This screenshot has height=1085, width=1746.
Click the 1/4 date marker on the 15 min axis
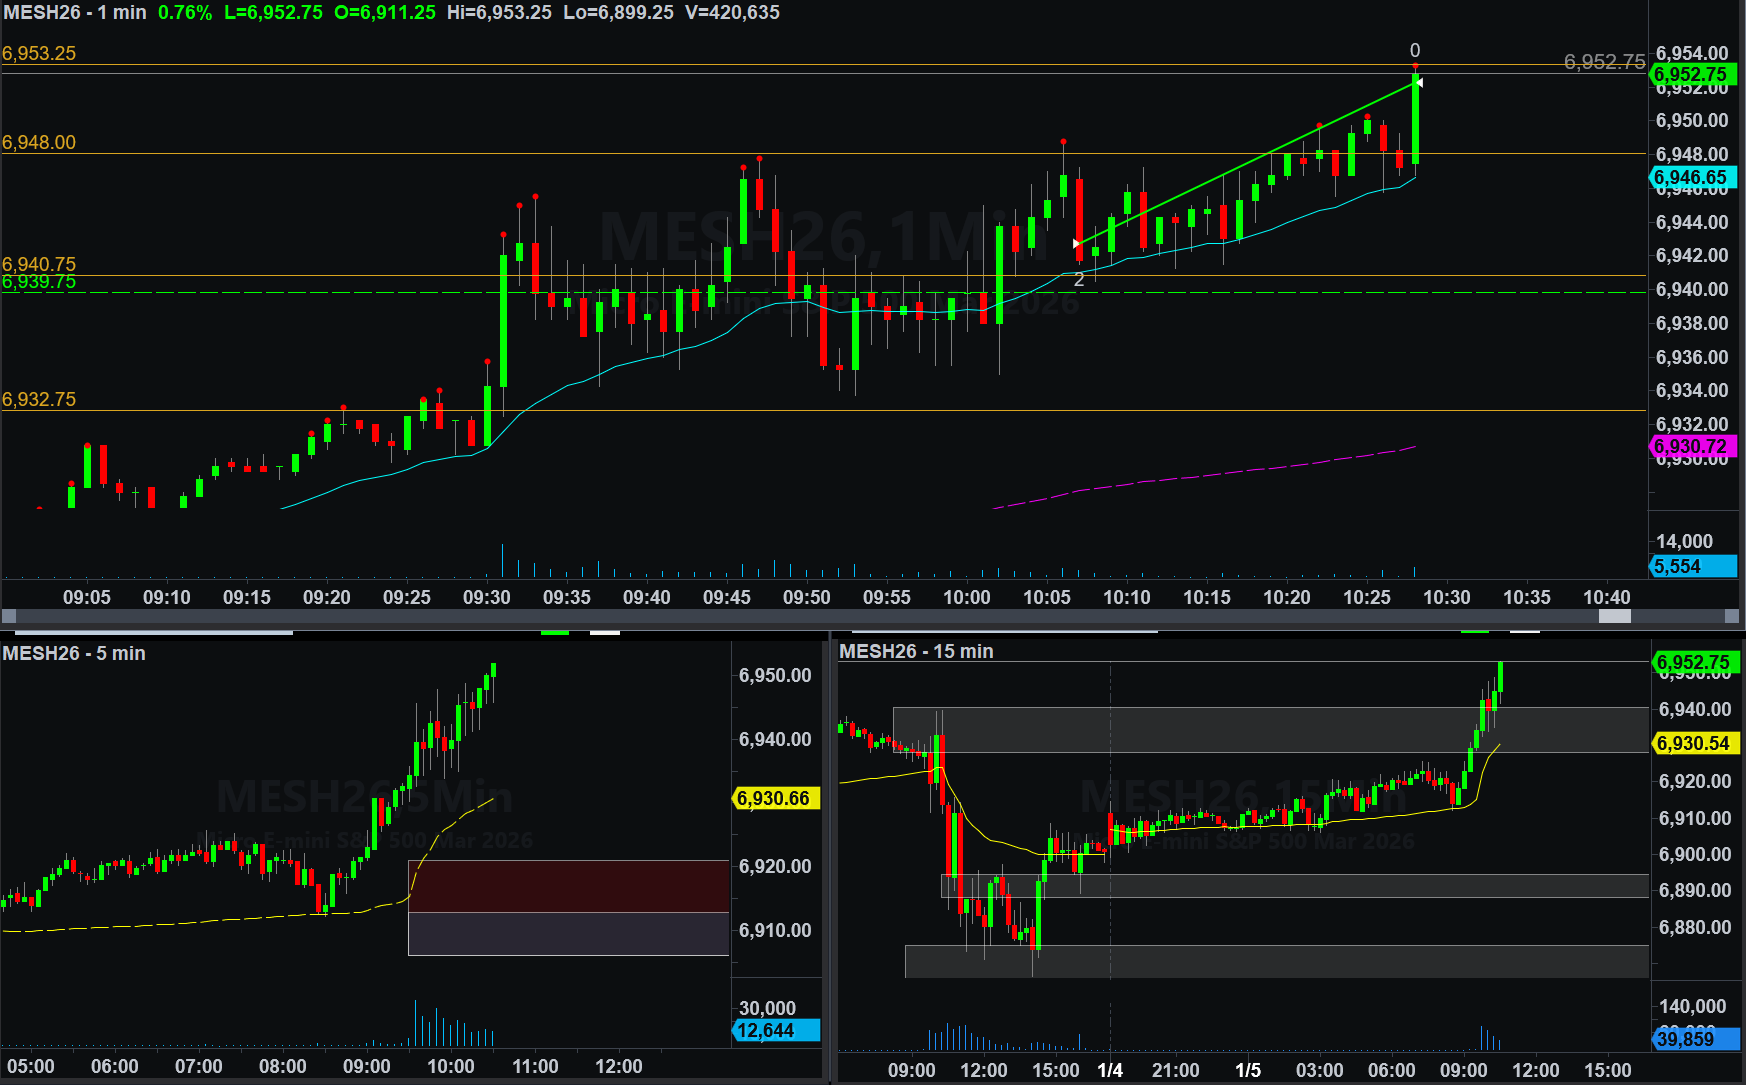(1110, 1070)
